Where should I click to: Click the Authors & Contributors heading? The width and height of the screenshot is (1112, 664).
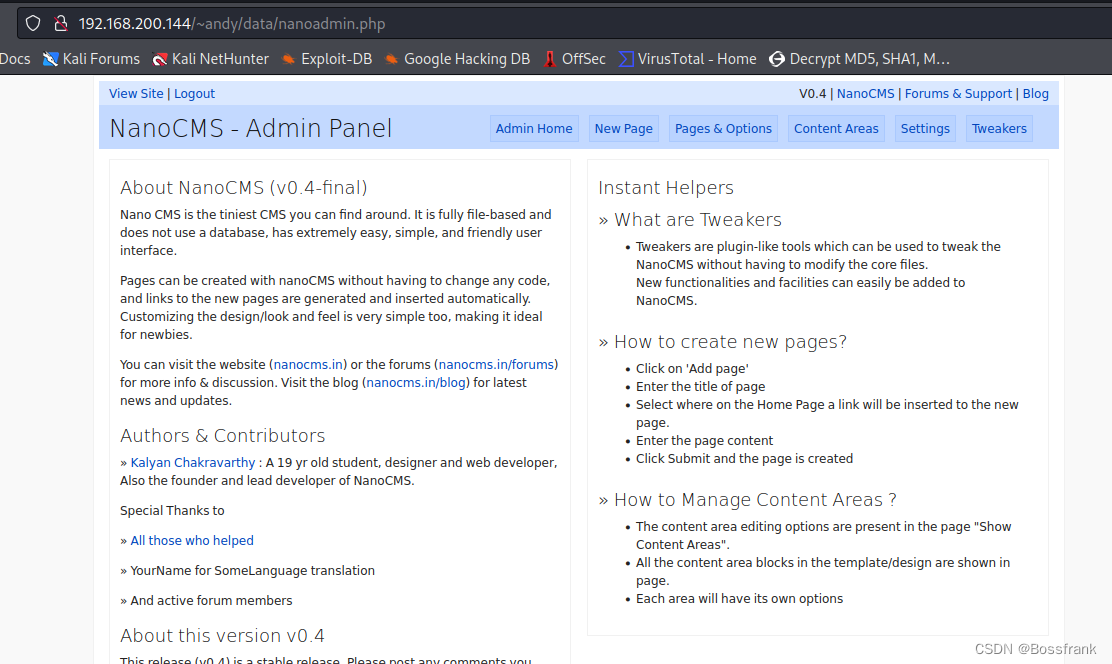click(222, 436)
